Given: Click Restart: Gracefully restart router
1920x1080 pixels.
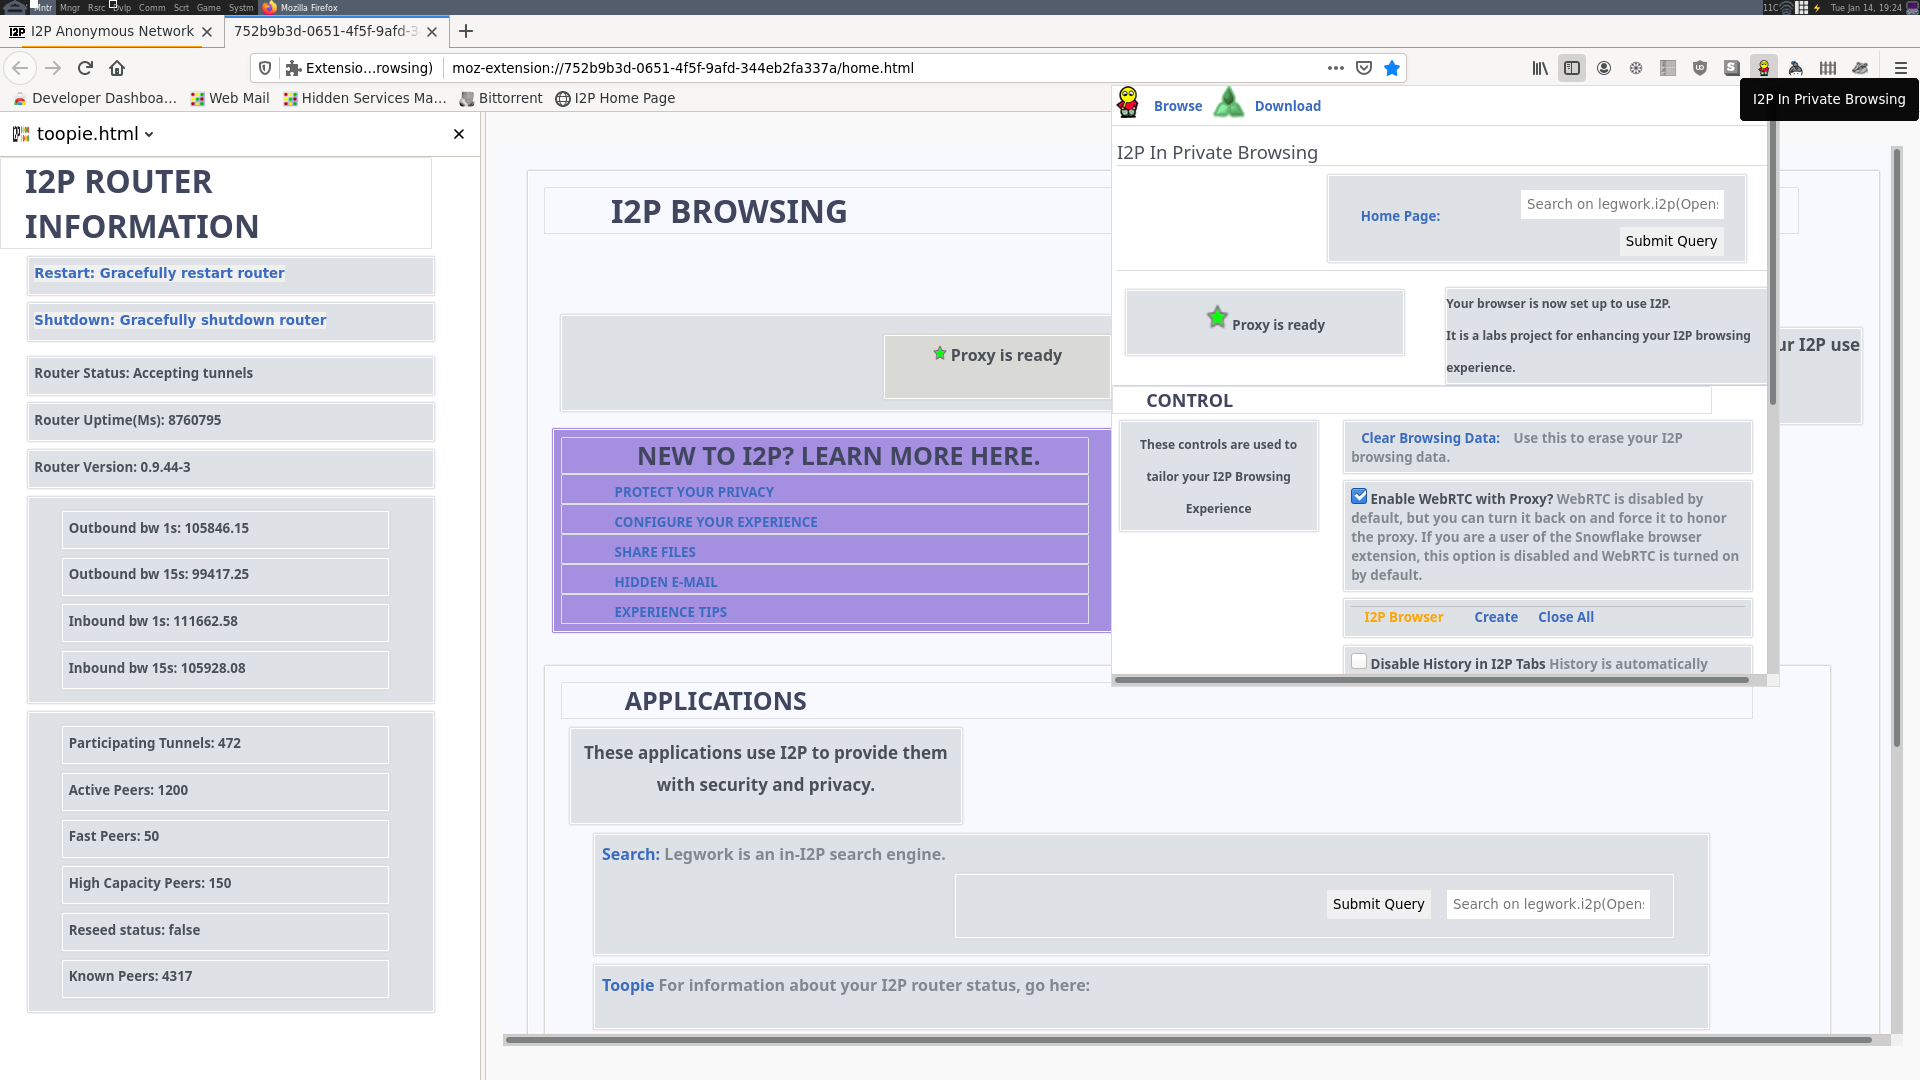Looking at the screenshot, I should 159,272.
